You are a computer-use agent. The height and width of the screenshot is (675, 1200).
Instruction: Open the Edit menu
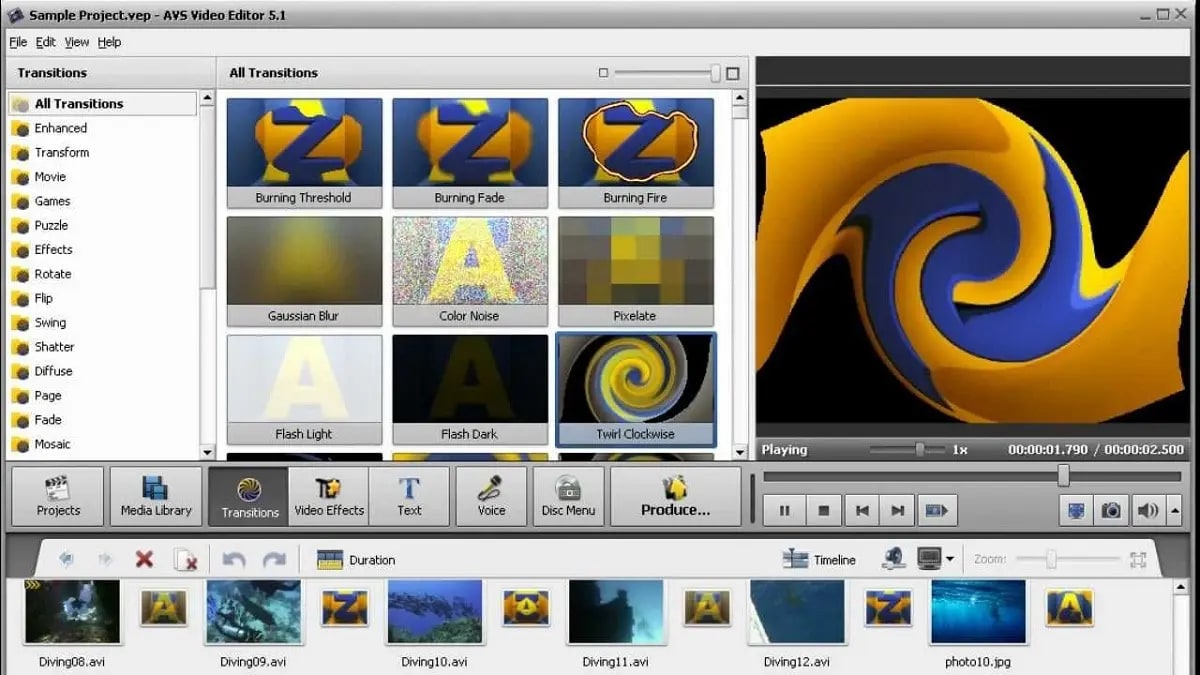tap(46, 42)
